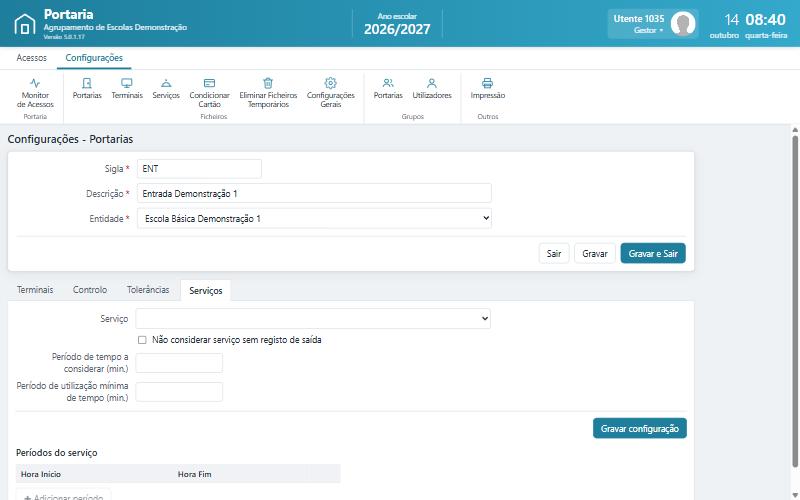Click the Gravar configuração button
This screenshot has width=800, height=500.
tap(640, 429)
